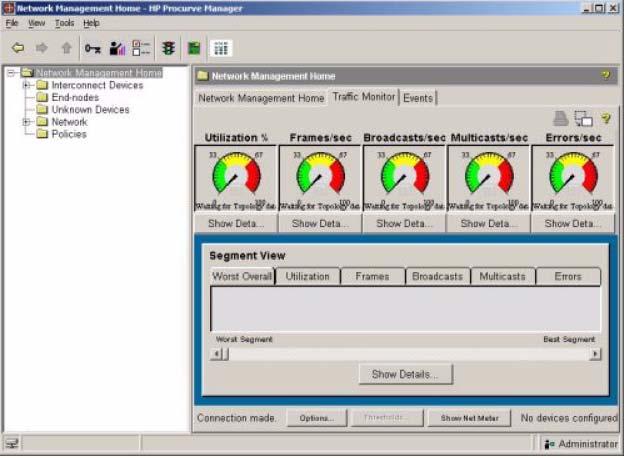
Task: Select Network tree item
Action: coord(69,122)
